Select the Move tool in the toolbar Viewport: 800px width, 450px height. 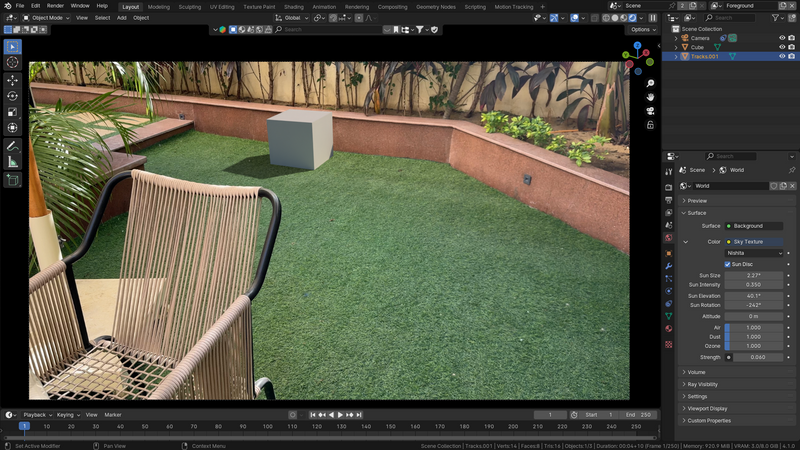(x=13, y=79)
